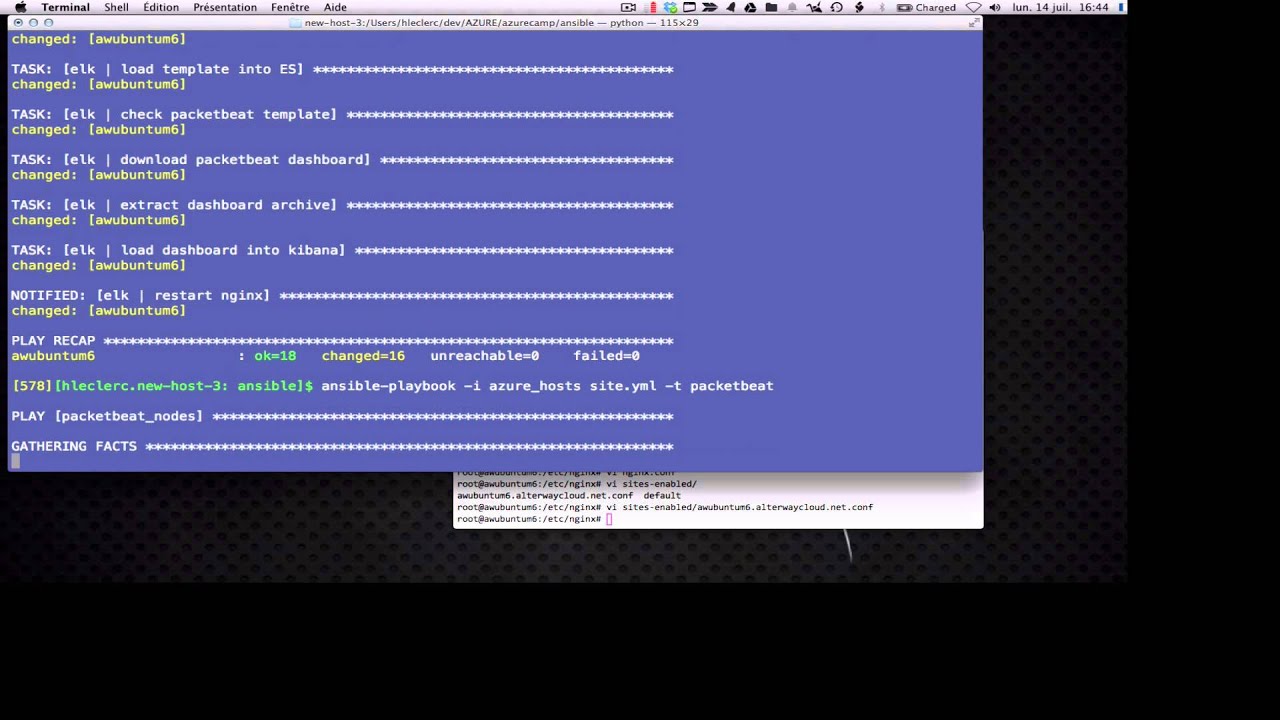Click the Google Drive menu bar icon
Screen dimensions: 1280x720
[750, 7]
